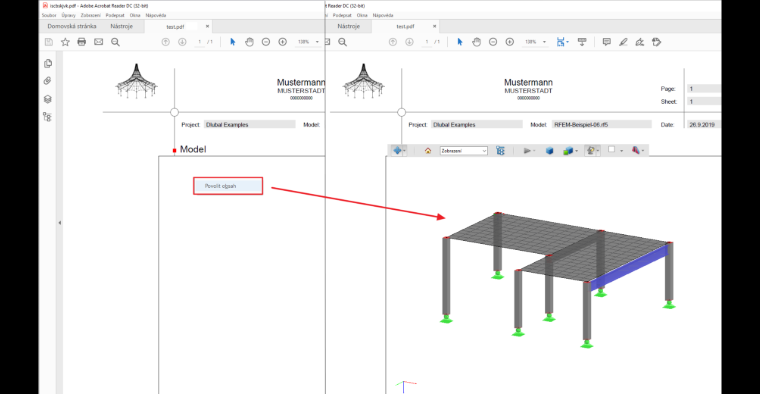The height and width of the screenshot is (394, 760).
Task: Open dropdown arrow next to background color swatch
Action: coord(621,151)
